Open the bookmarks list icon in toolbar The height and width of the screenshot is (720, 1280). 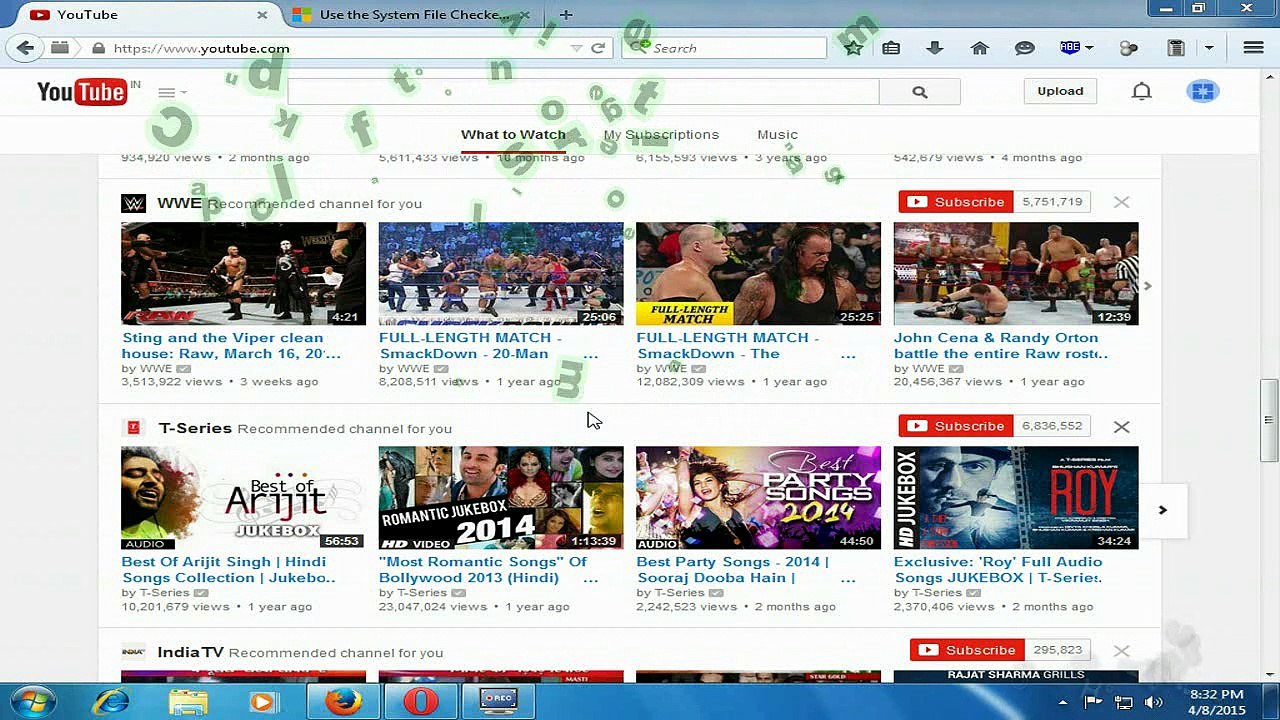(891, 48)
